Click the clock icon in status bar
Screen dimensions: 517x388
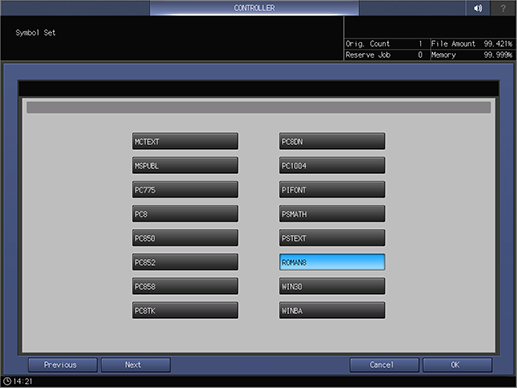click(7, 381)
